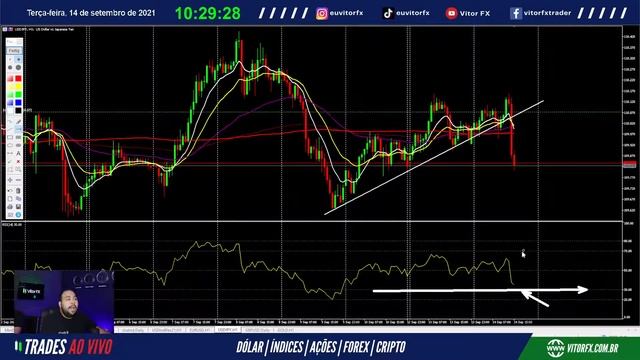
Task: Click the move cross-arrows icon
Action: click(10, 180)
